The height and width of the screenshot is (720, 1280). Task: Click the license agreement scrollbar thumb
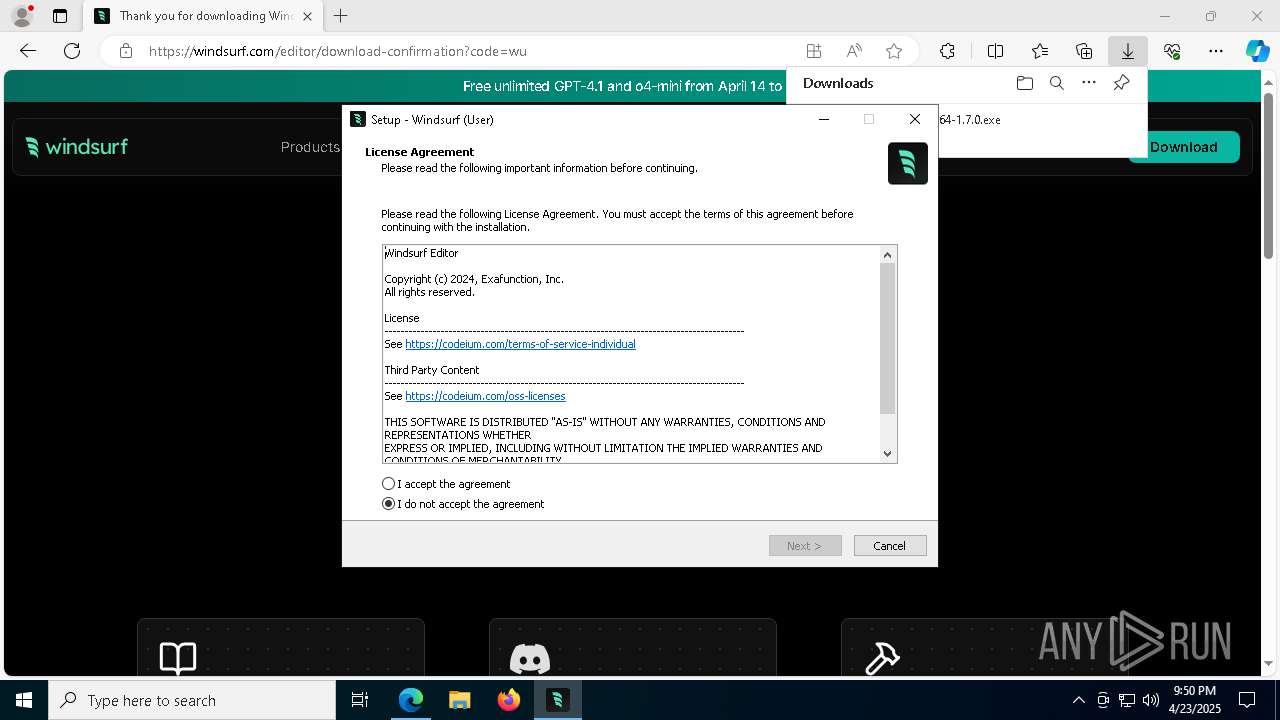(887, 338)
